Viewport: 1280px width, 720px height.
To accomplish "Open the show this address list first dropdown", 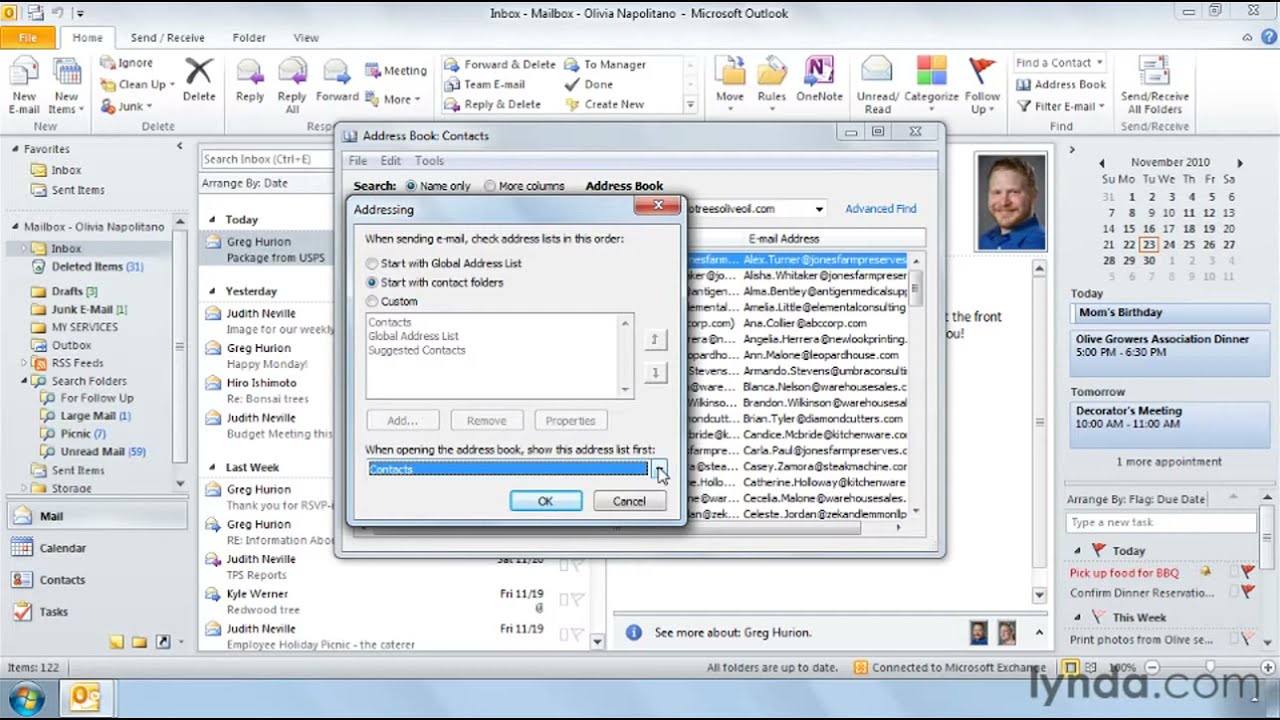I will point(660,469).
